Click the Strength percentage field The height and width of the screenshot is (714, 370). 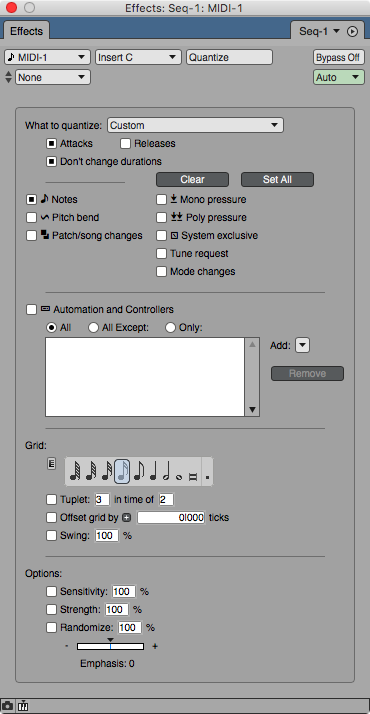pos(117,609)
